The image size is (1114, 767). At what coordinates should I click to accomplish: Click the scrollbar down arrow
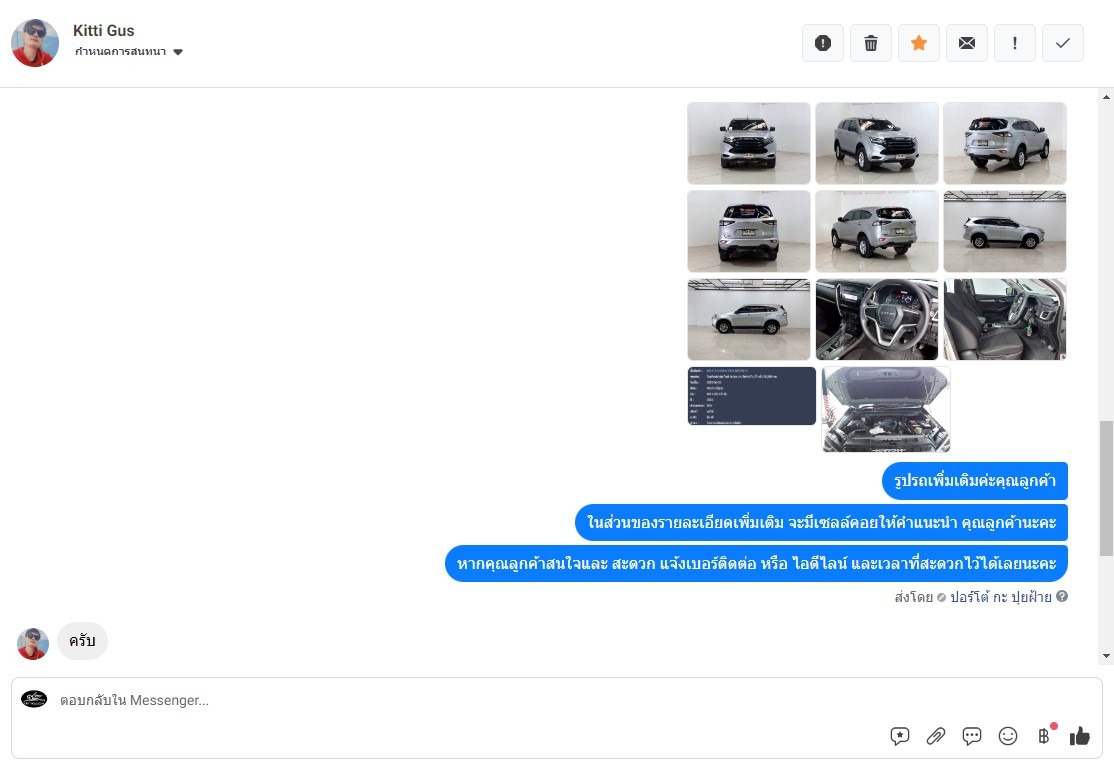[1106, 656]
